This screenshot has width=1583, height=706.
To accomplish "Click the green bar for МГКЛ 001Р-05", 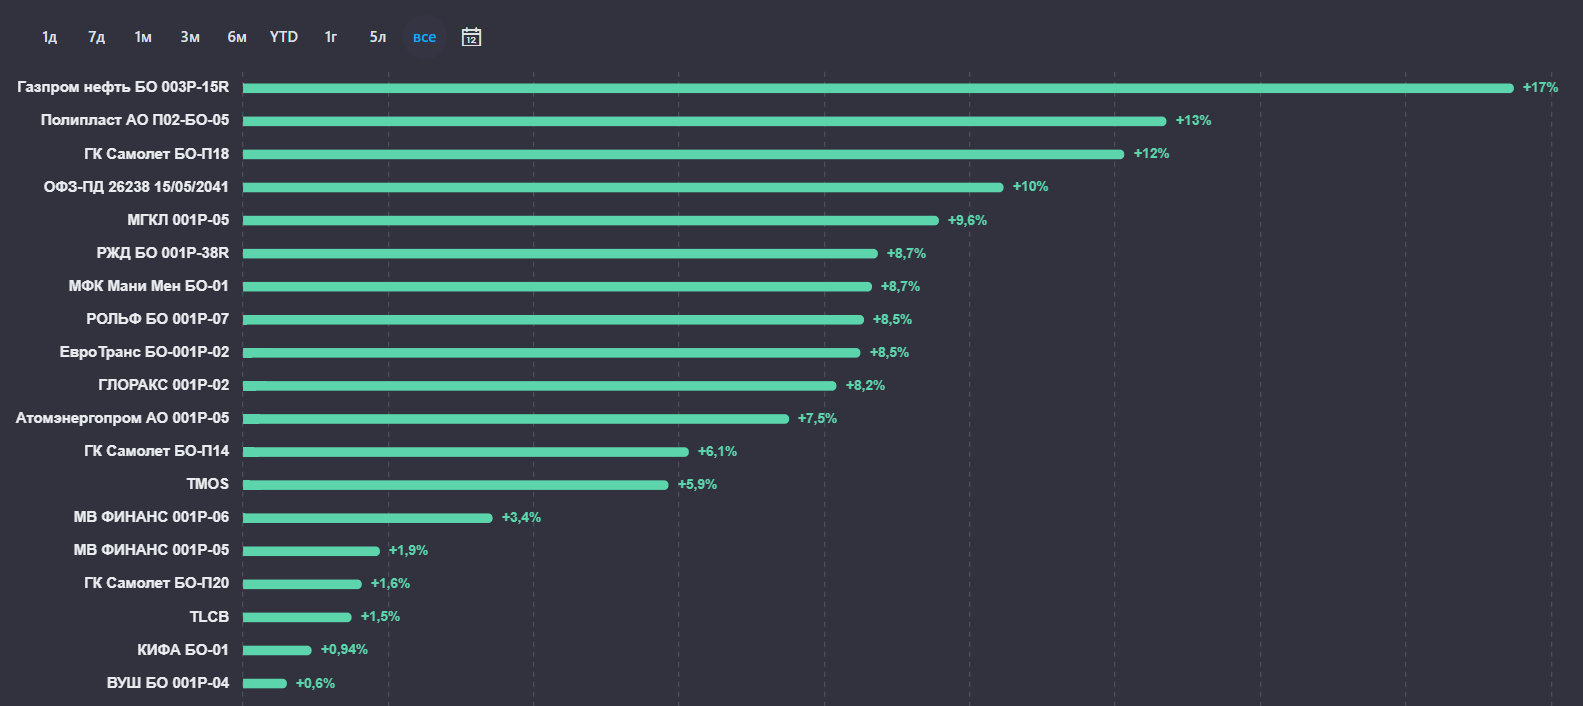I will point(590,221).
